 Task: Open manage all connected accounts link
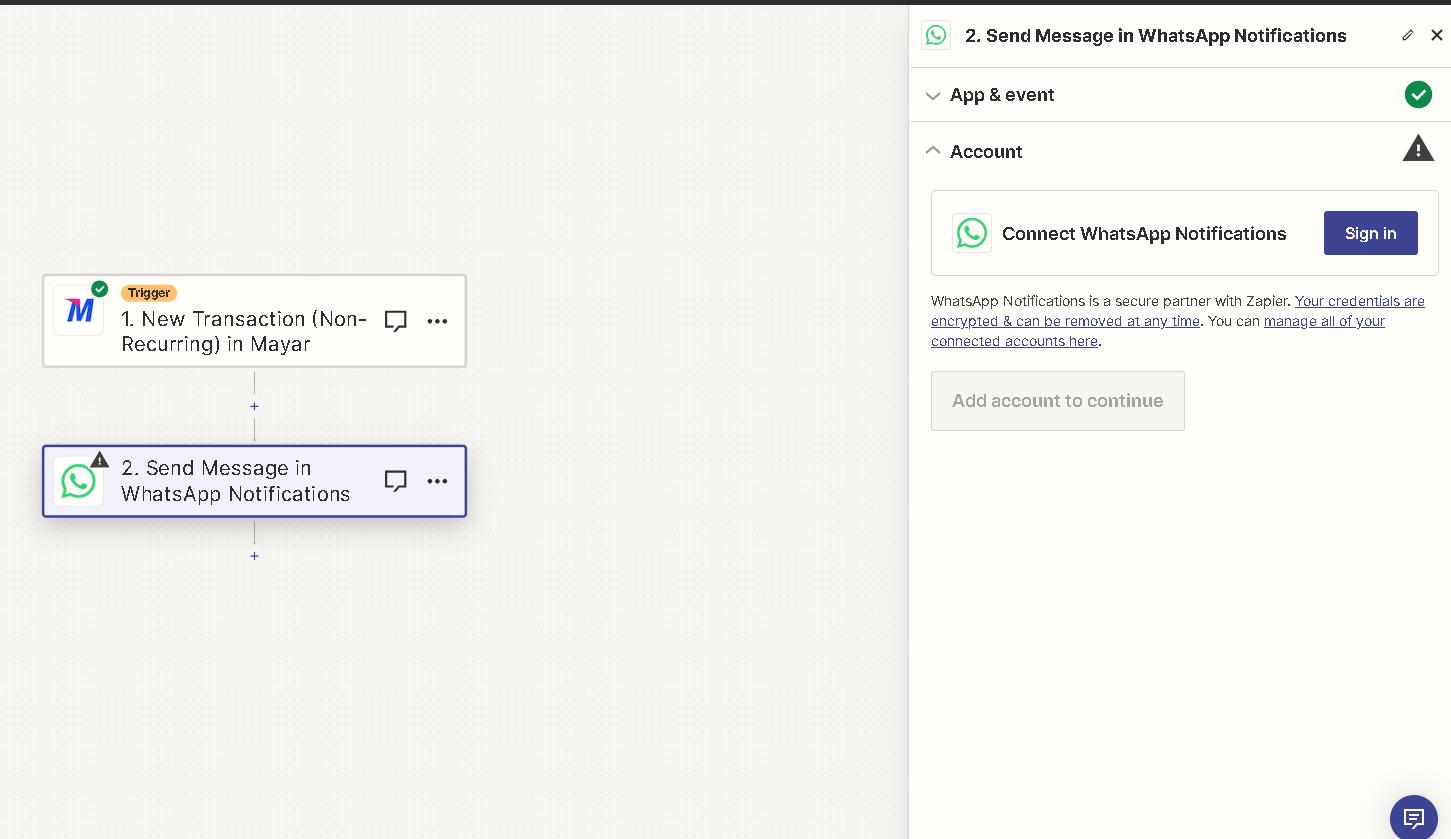pyautogui.click(x=1158, y=331)
